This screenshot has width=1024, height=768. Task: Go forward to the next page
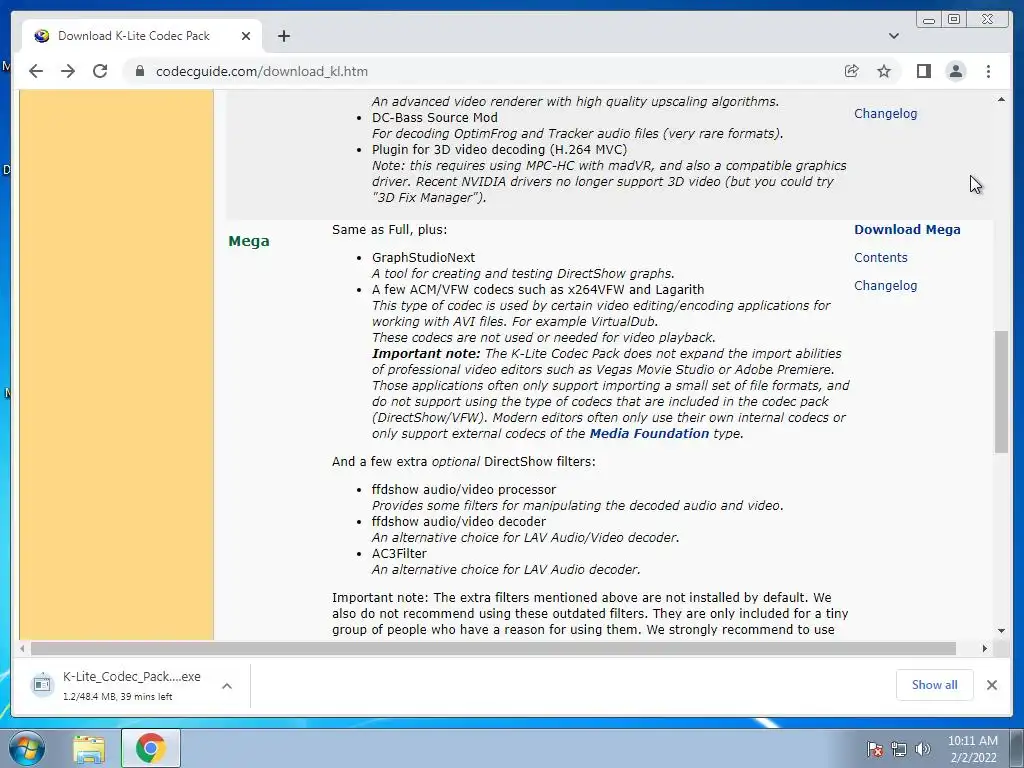pos(68,71)
